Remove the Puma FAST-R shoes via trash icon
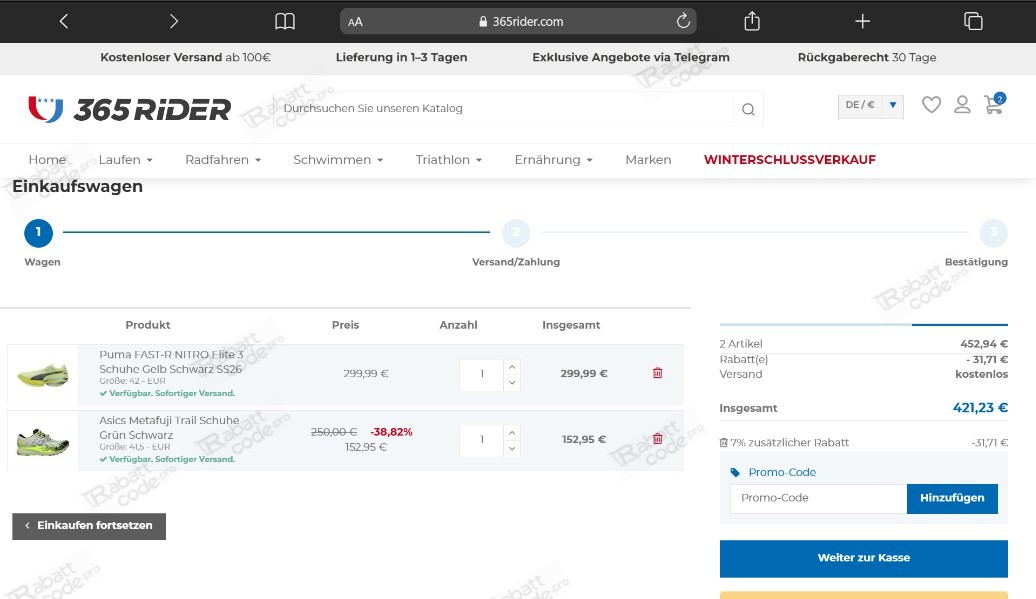Viewport: 1036px width, 599px height. click(657, 372)
